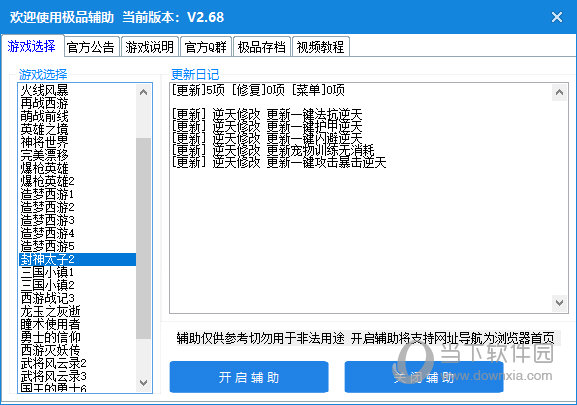Open the 极品存档 tab
The width and height of the screenshot is (577, 405).
[262, 47]
